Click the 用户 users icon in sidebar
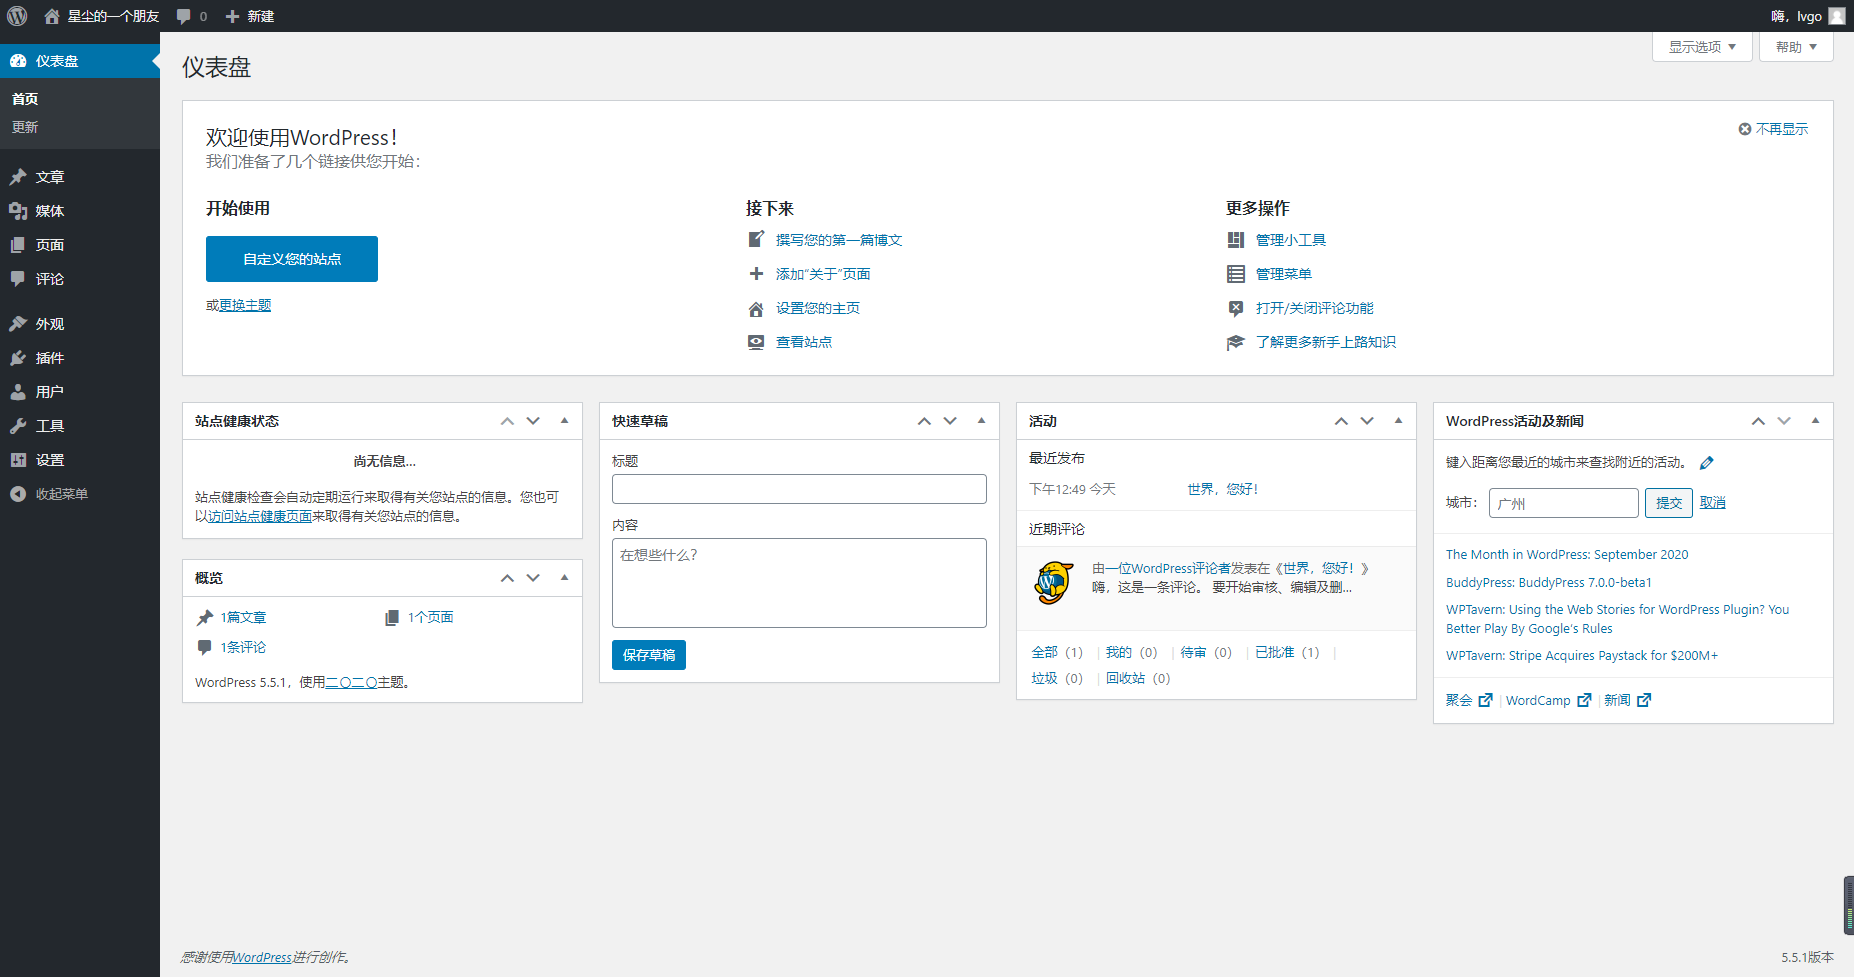This screenshot has width=1854, height=977. coord(18,392)
